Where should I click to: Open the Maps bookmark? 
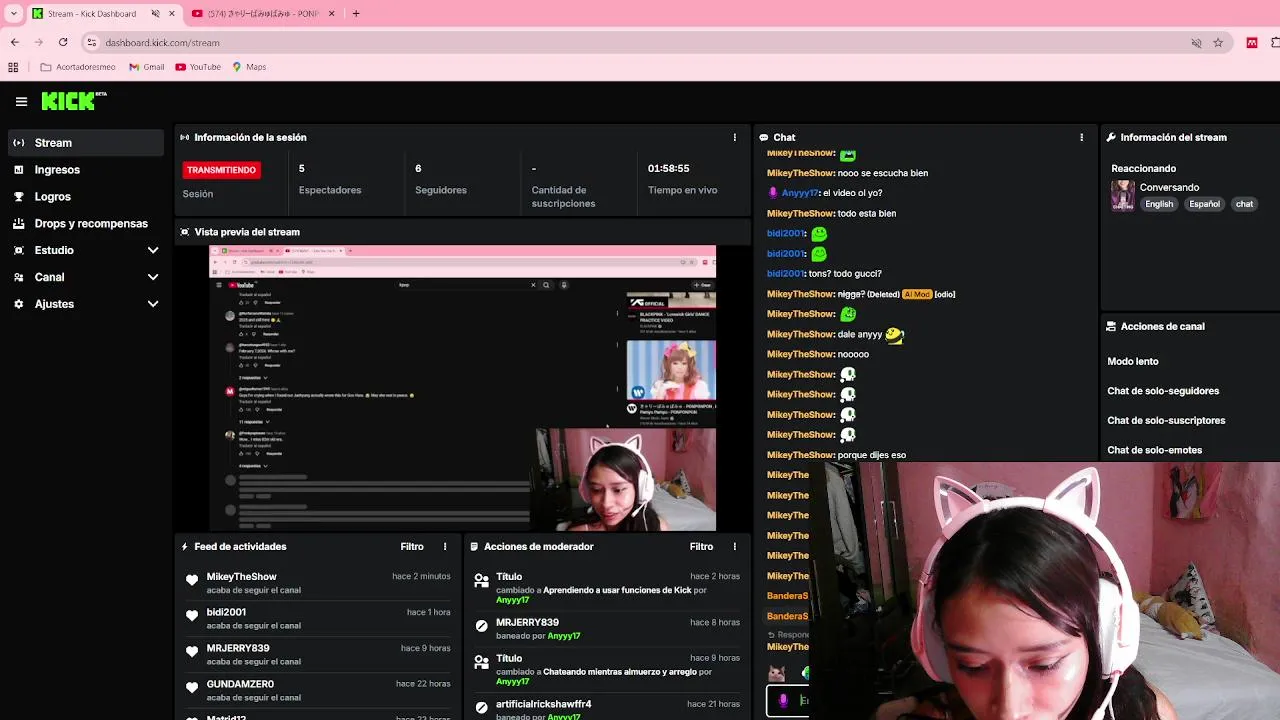tap(249, 67)
